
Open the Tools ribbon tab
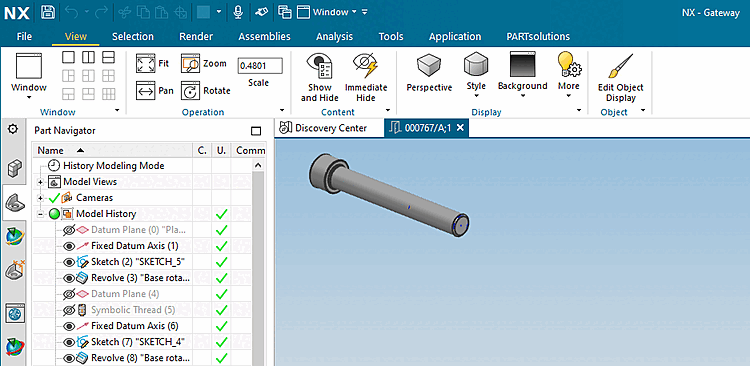(x=391, y=36)
